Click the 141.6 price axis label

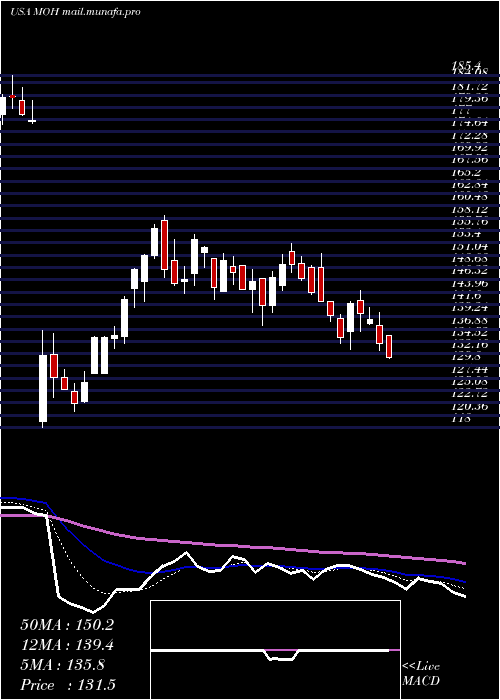[x=466, y=296]
